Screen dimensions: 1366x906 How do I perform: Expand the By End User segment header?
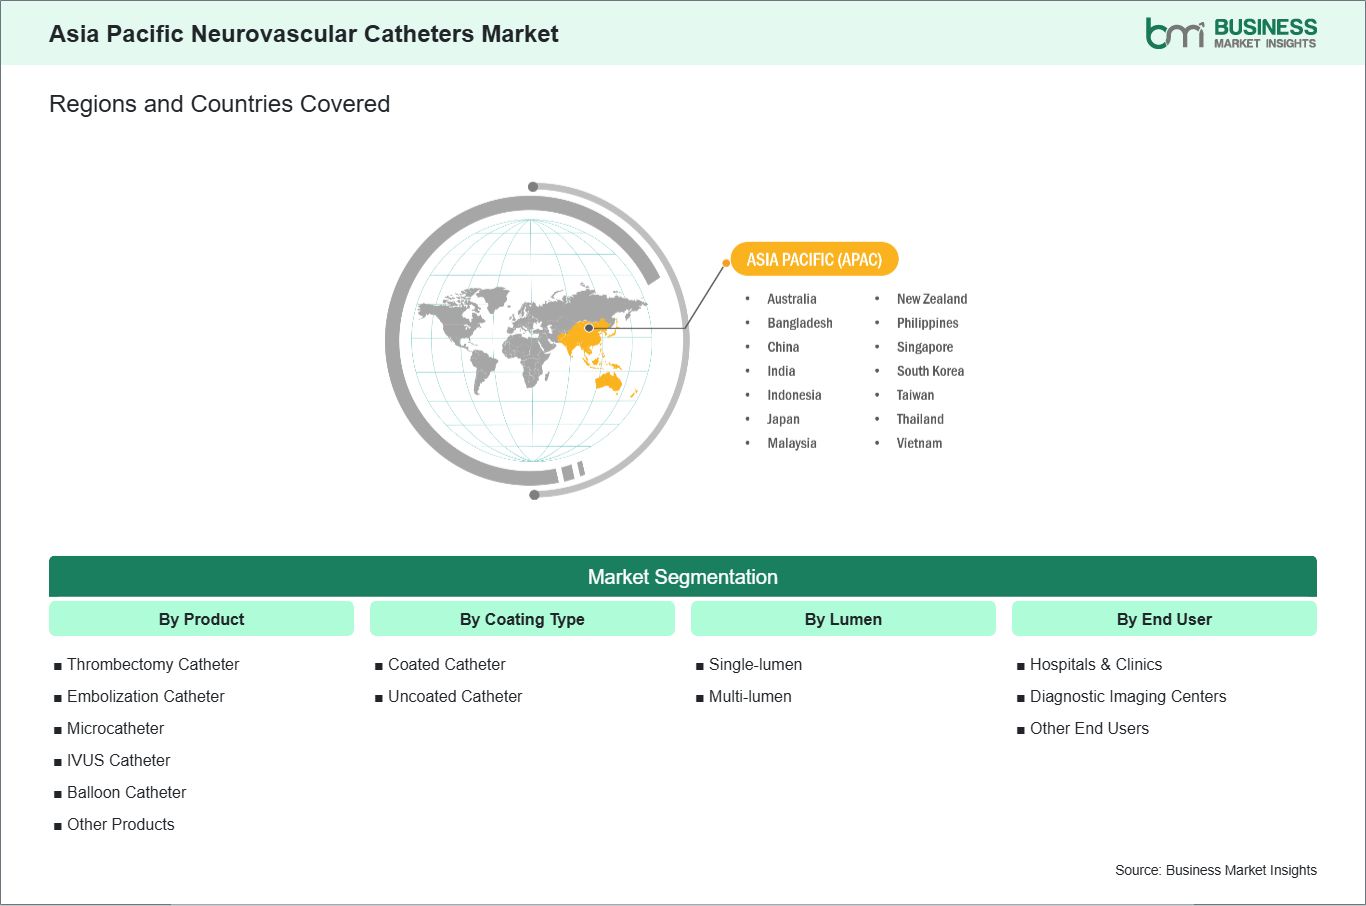tap(1164, 618)
